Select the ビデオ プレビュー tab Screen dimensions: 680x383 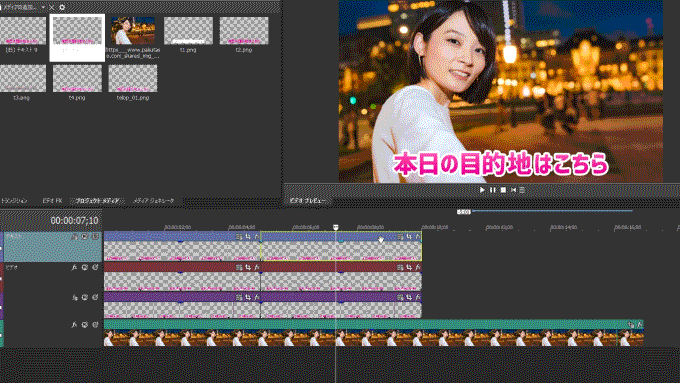click(x=307, y=201)
